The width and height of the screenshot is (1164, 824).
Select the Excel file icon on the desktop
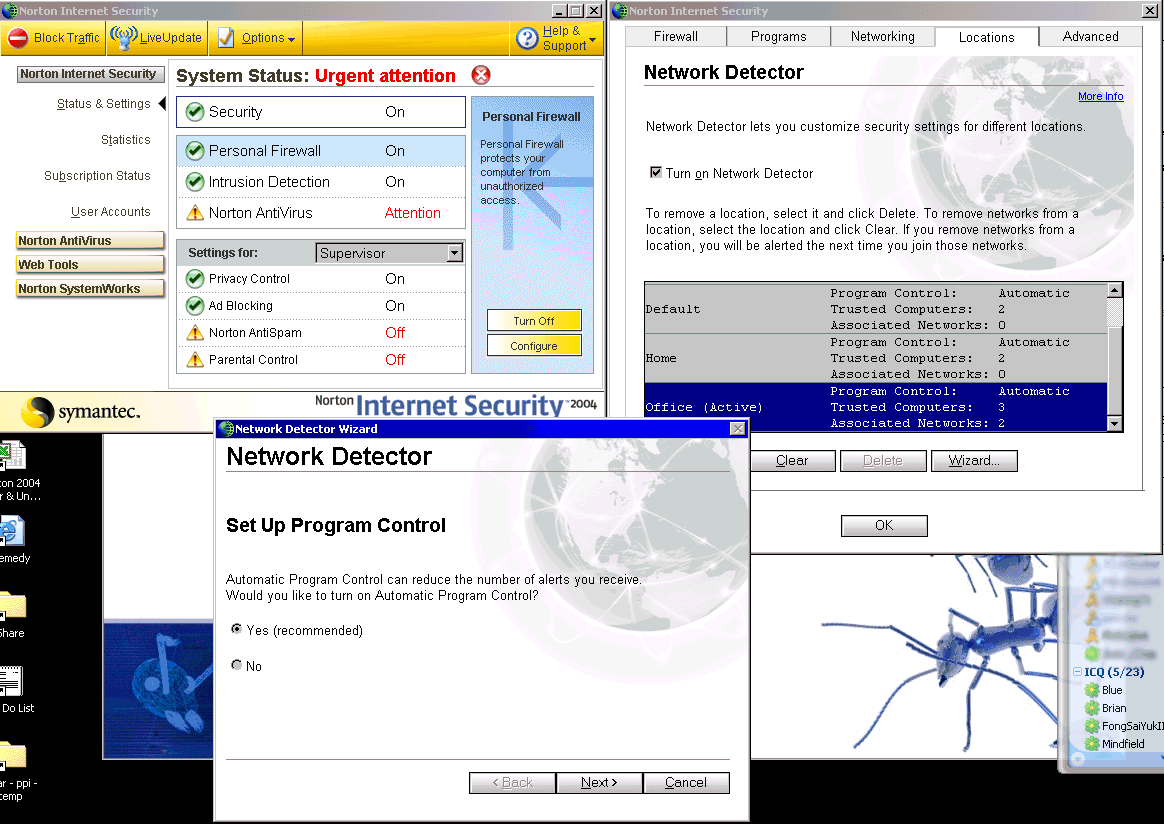pyautogui.click(x=13, y=457)
